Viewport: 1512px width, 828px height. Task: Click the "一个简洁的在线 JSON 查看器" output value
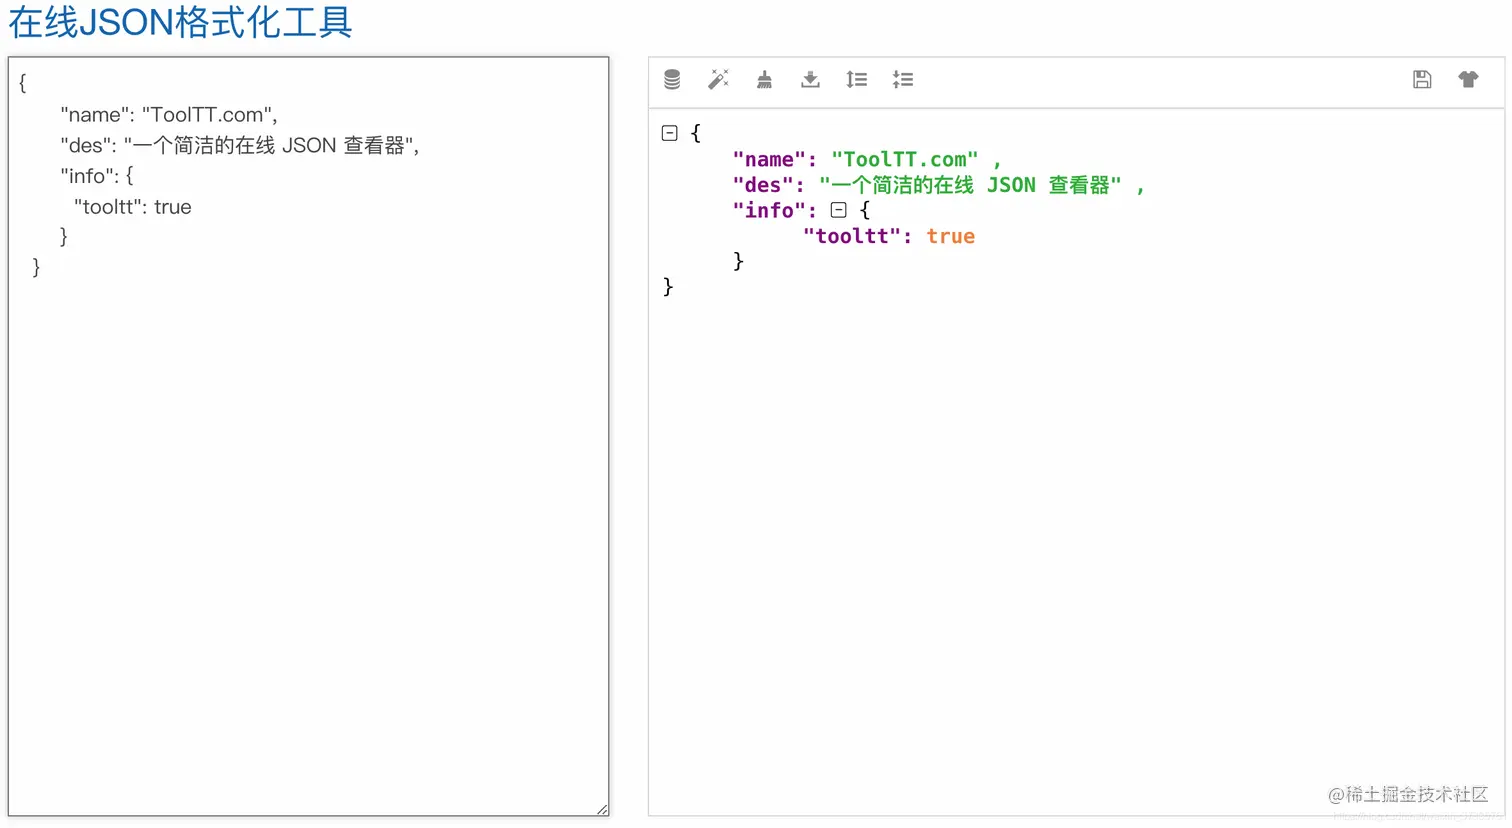click(x=970, y=185)
